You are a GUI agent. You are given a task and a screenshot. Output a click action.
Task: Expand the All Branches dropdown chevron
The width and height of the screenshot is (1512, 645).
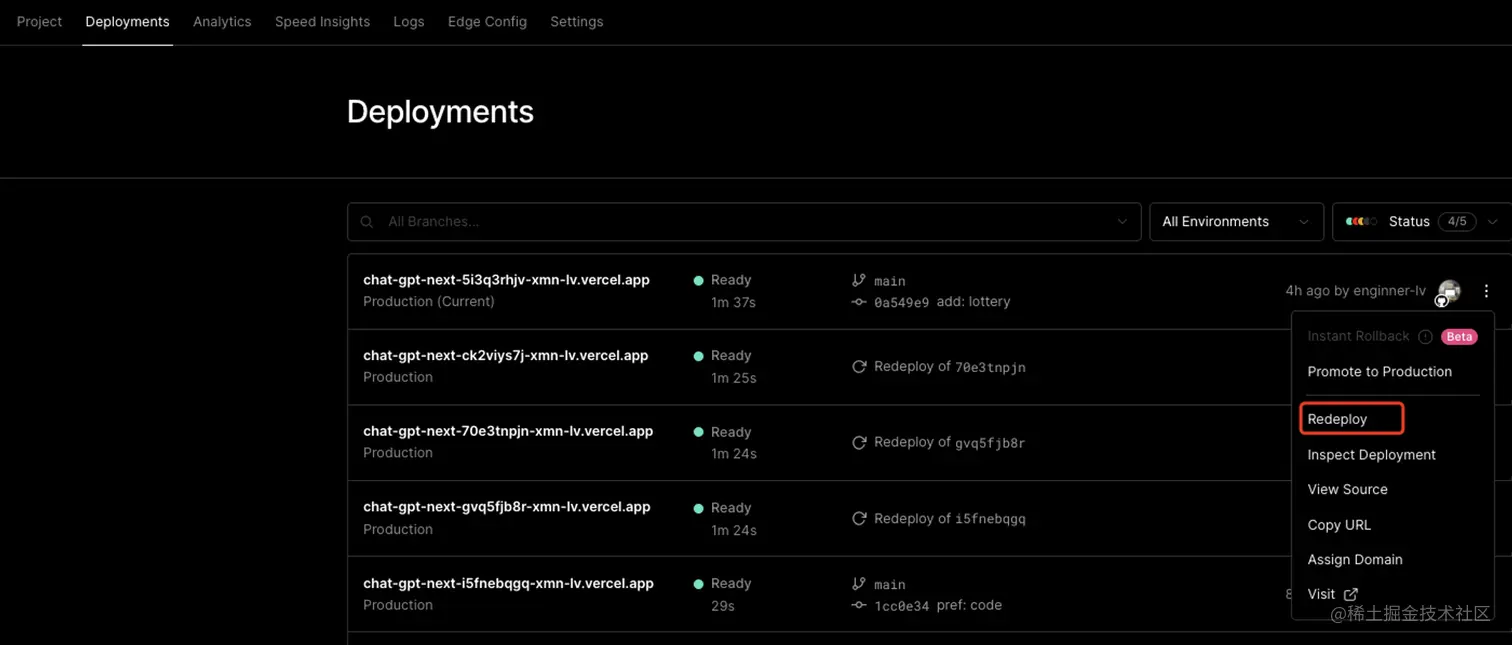click(1122, 222)
